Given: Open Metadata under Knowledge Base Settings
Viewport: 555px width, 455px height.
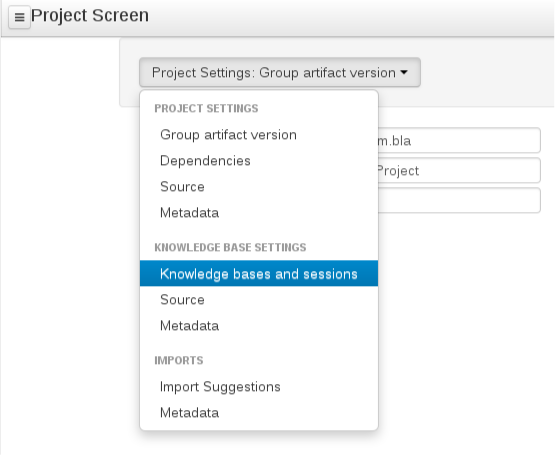Looking at the screenshot, I should [259, 325].
